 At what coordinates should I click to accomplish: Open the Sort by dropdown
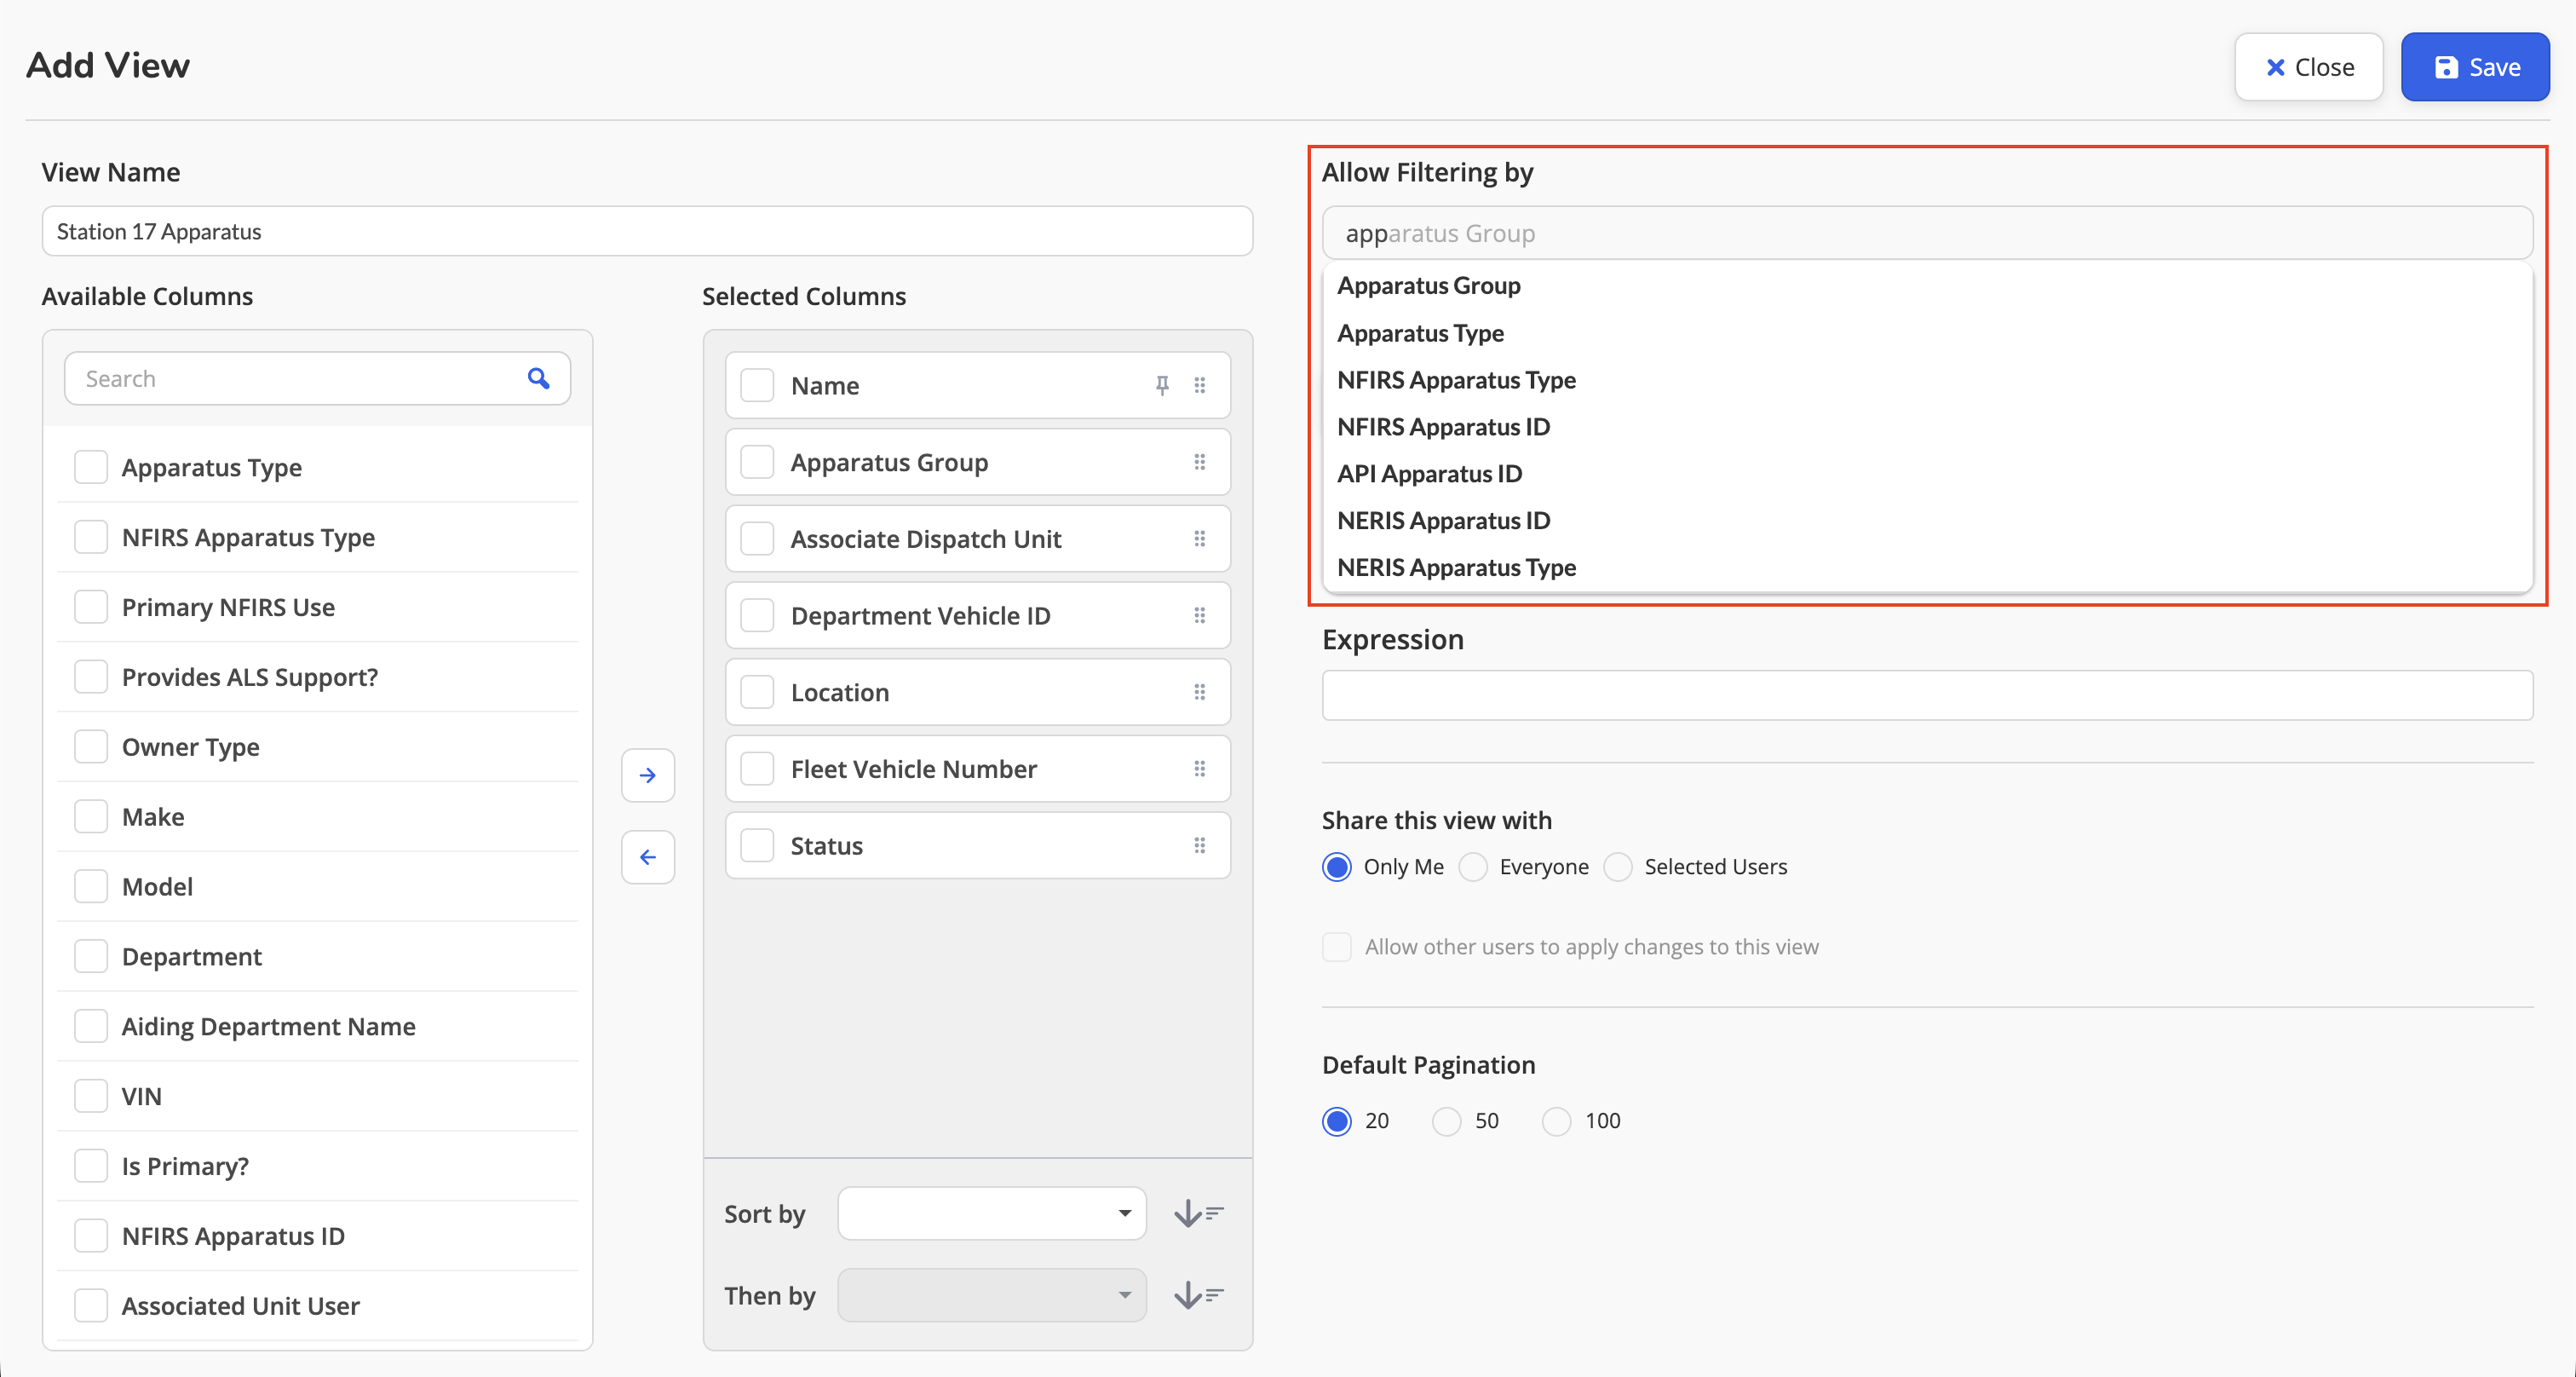tap(991, 1213)
